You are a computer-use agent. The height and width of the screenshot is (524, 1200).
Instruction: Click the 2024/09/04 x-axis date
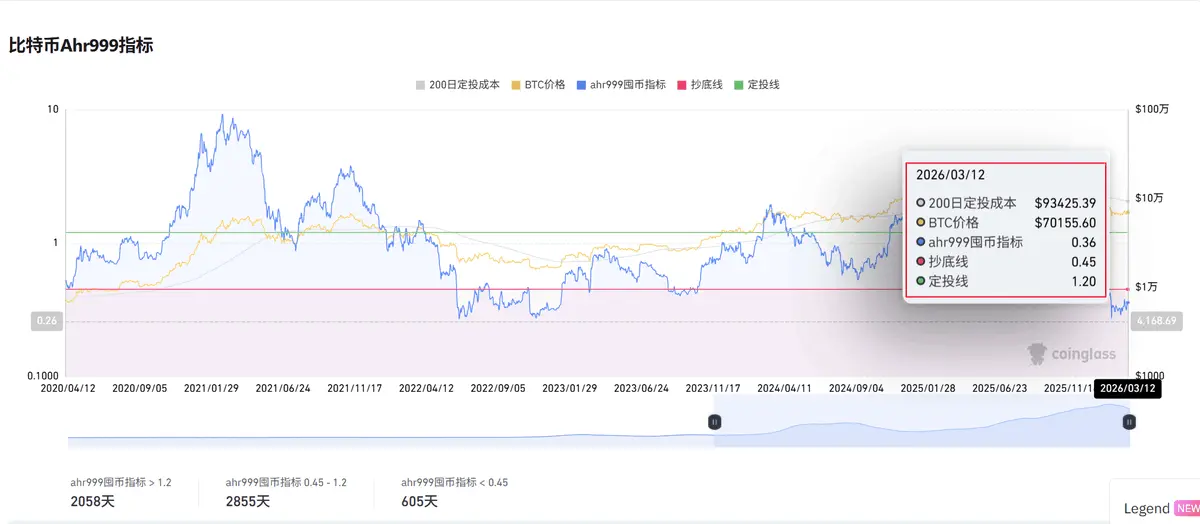pos(856,387)
